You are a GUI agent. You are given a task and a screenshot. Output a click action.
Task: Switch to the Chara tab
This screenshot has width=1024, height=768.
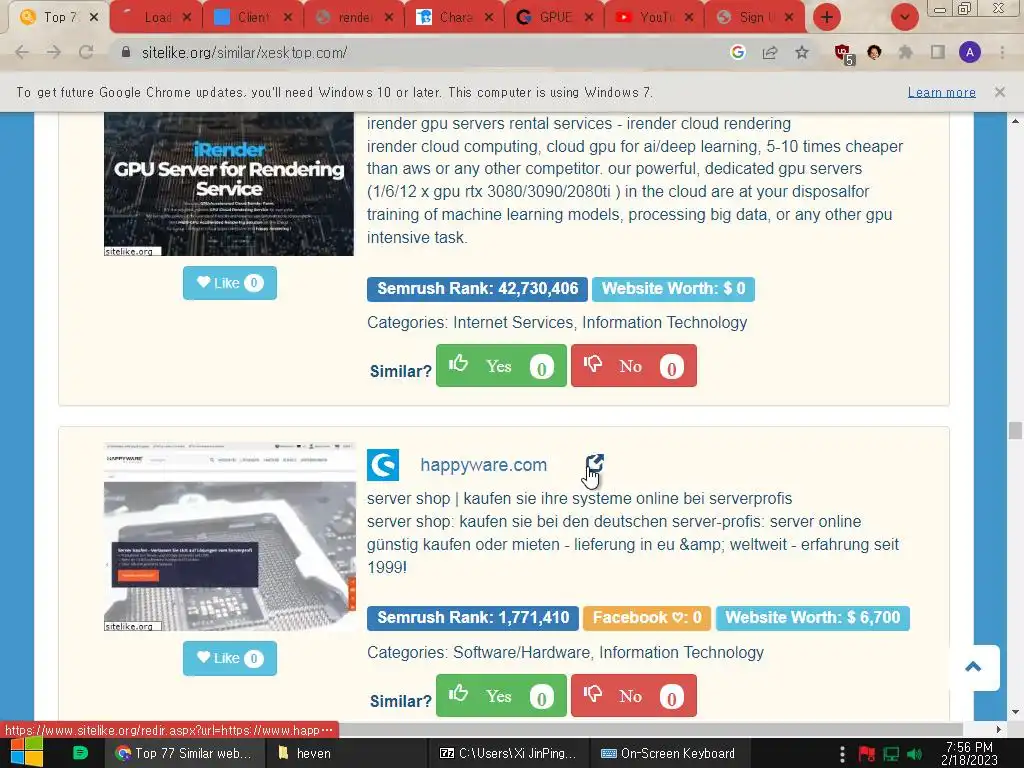tap(453, 18)
